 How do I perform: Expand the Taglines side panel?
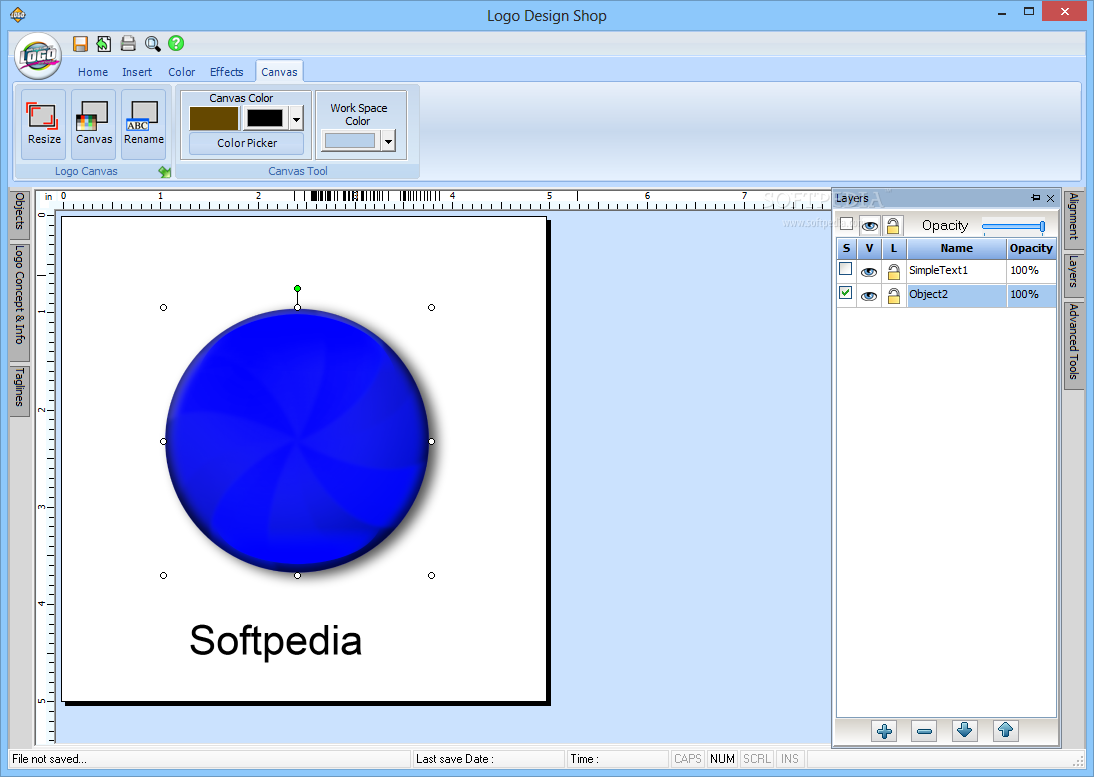(x=20, y=389)
